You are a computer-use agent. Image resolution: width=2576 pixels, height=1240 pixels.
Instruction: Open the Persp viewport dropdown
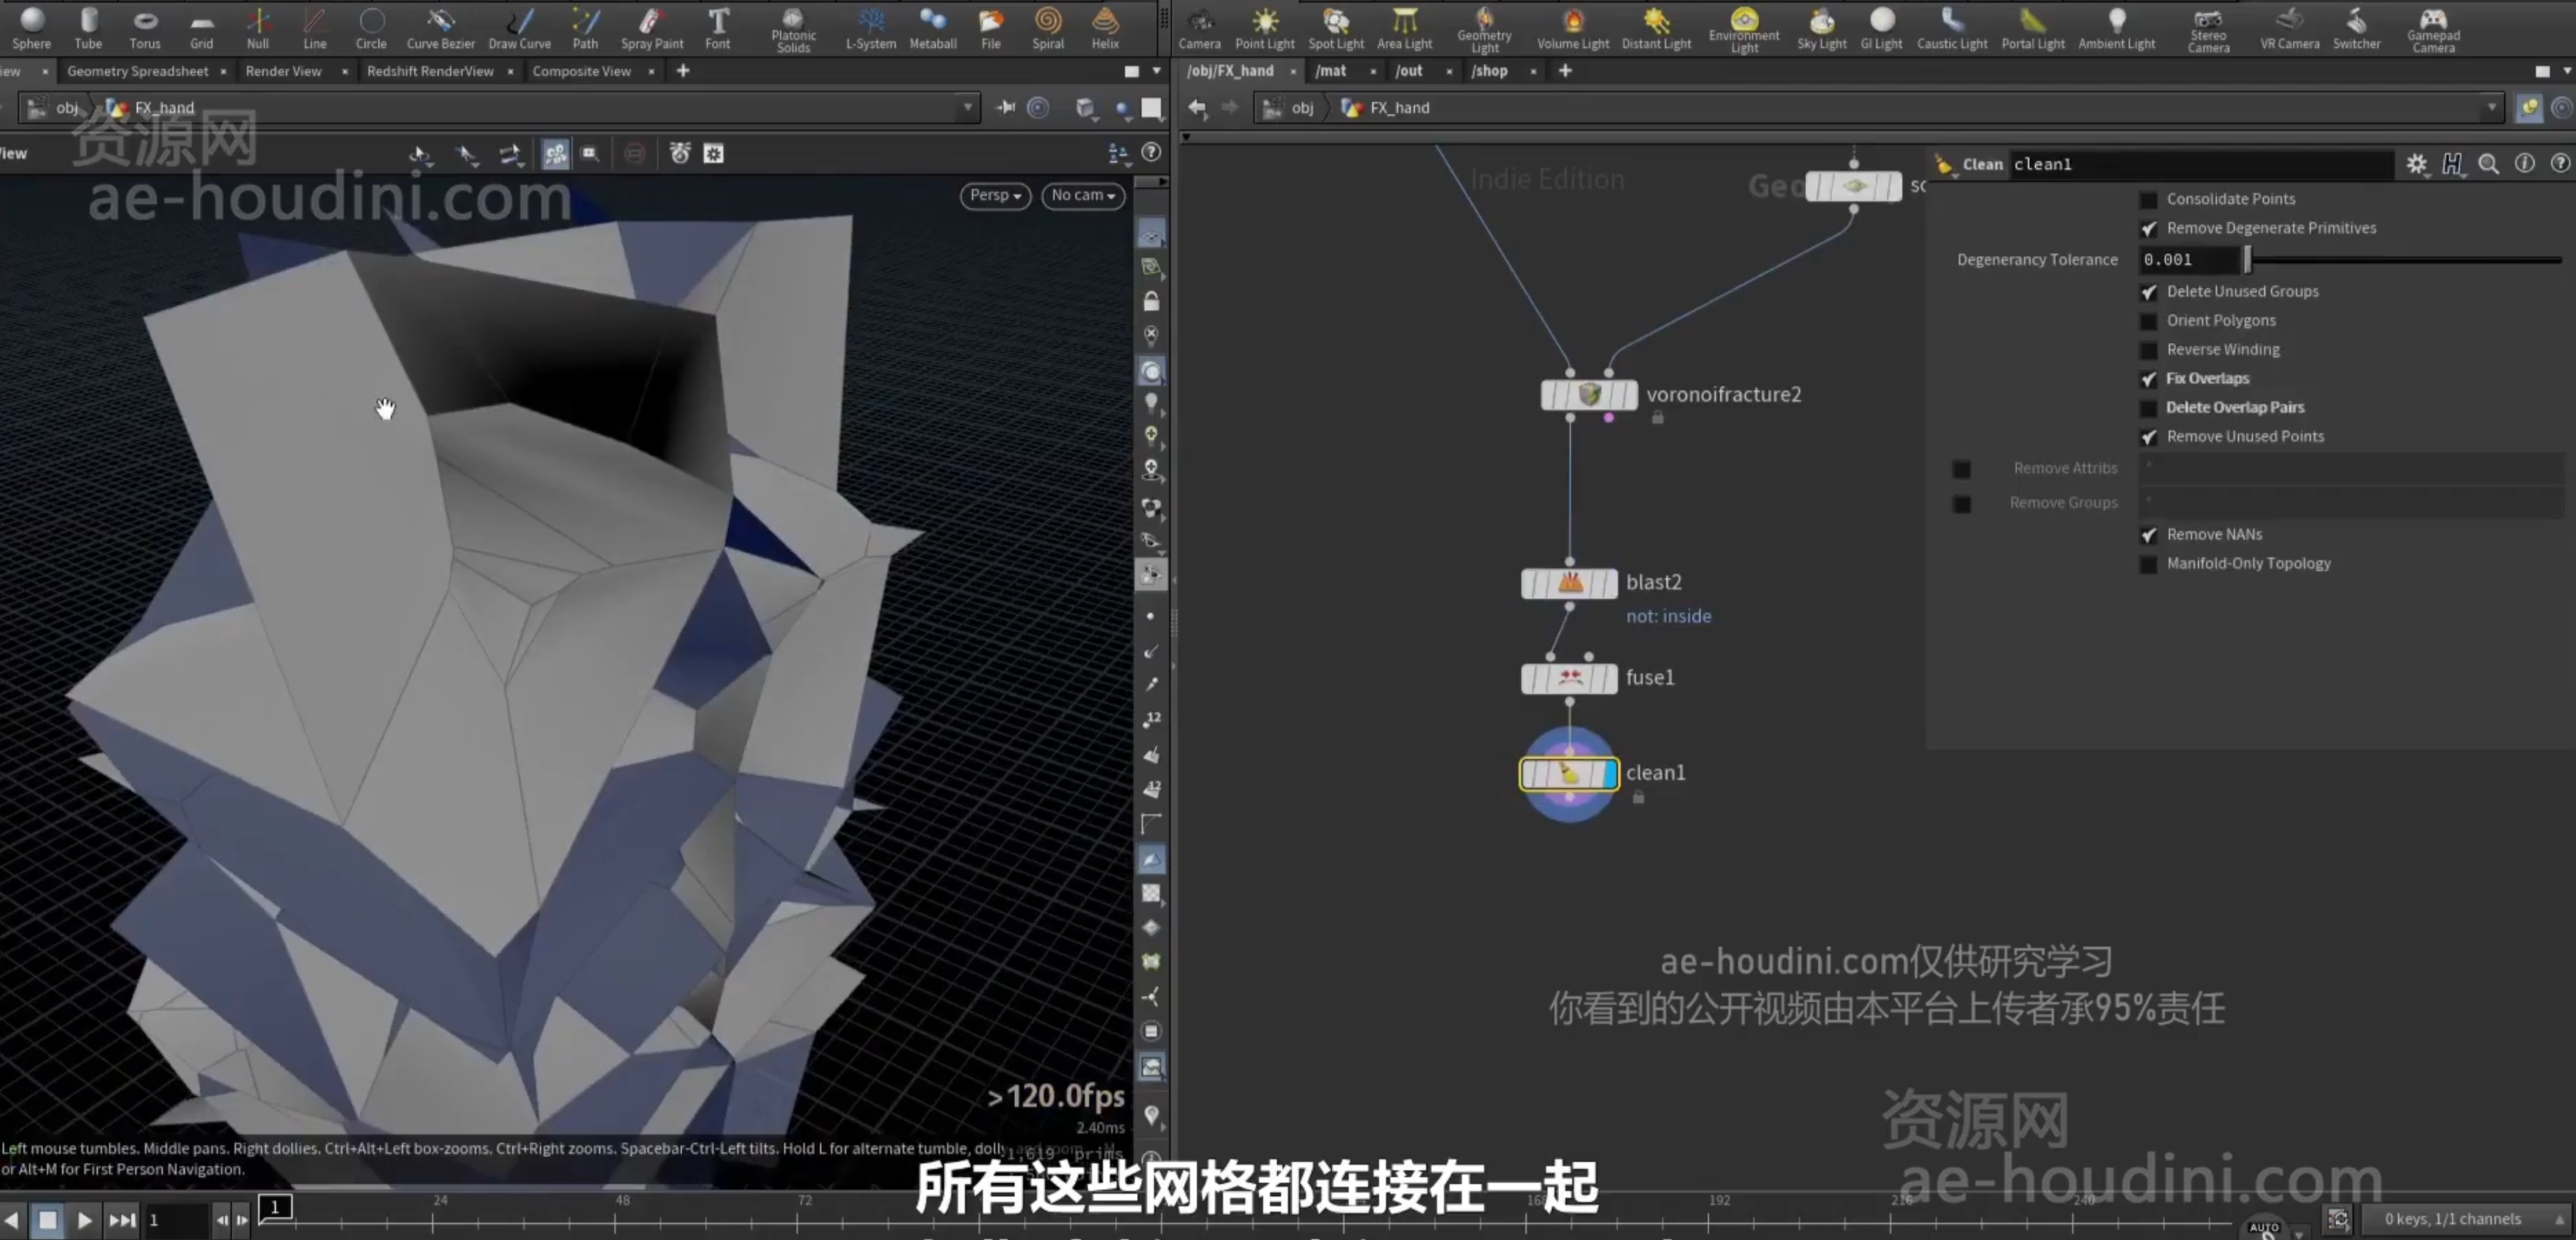tap(995, 195)
